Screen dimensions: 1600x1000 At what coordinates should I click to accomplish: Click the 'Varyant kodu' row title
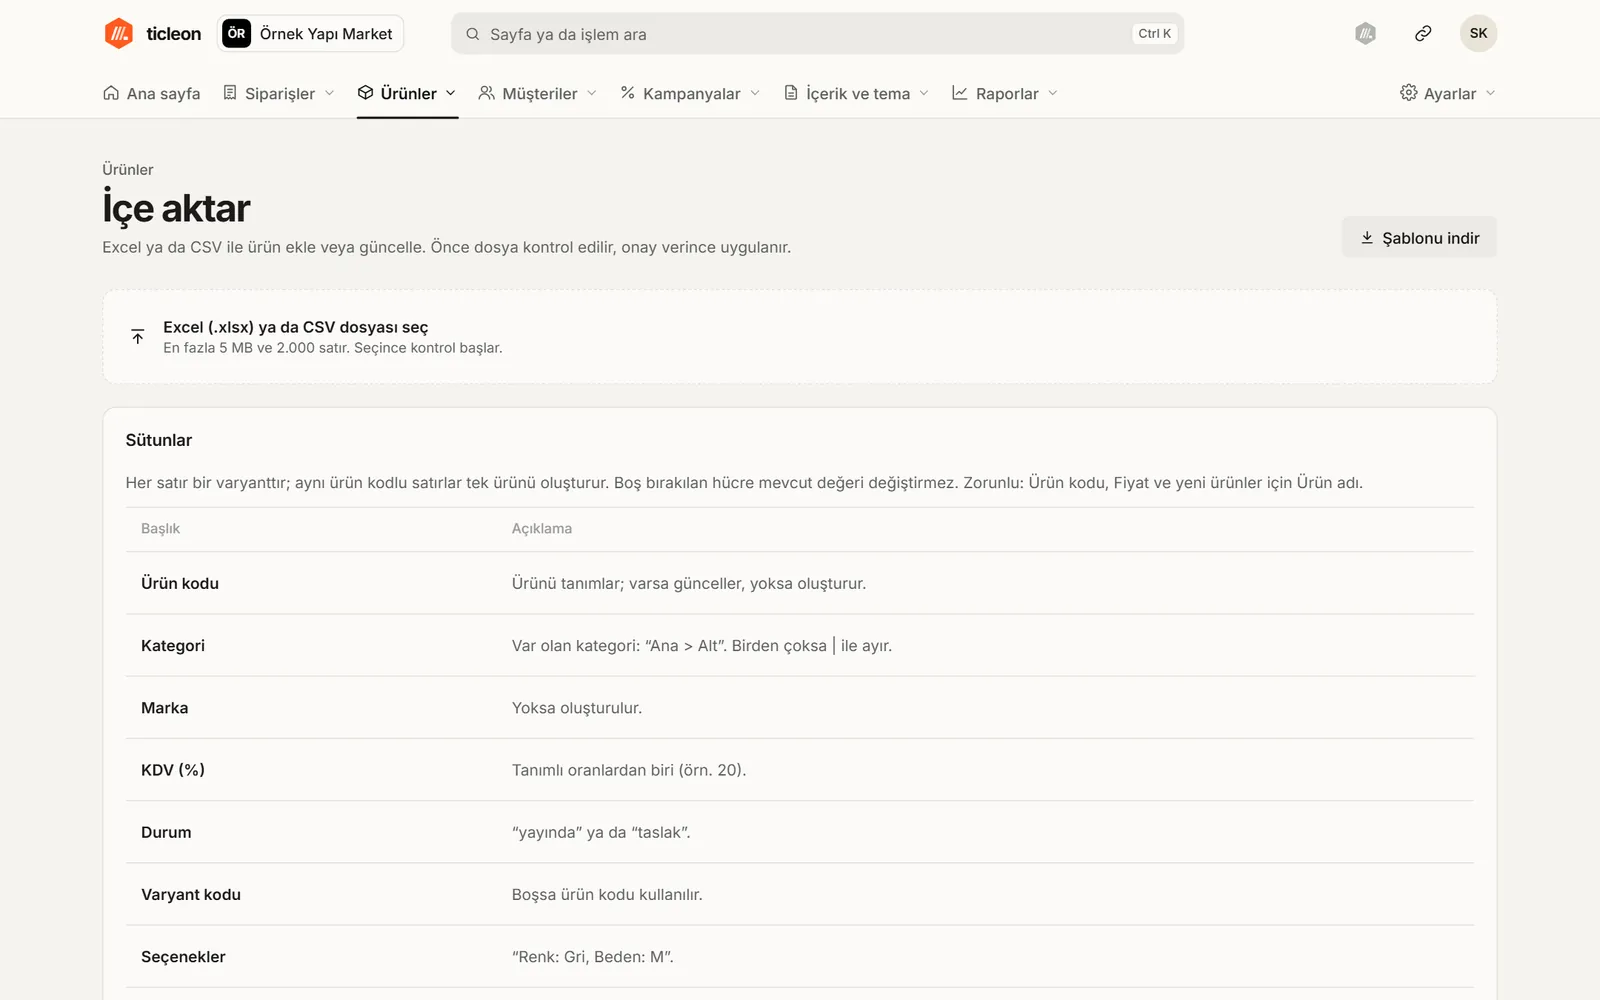pyautogui.click(x=191, y=895)
